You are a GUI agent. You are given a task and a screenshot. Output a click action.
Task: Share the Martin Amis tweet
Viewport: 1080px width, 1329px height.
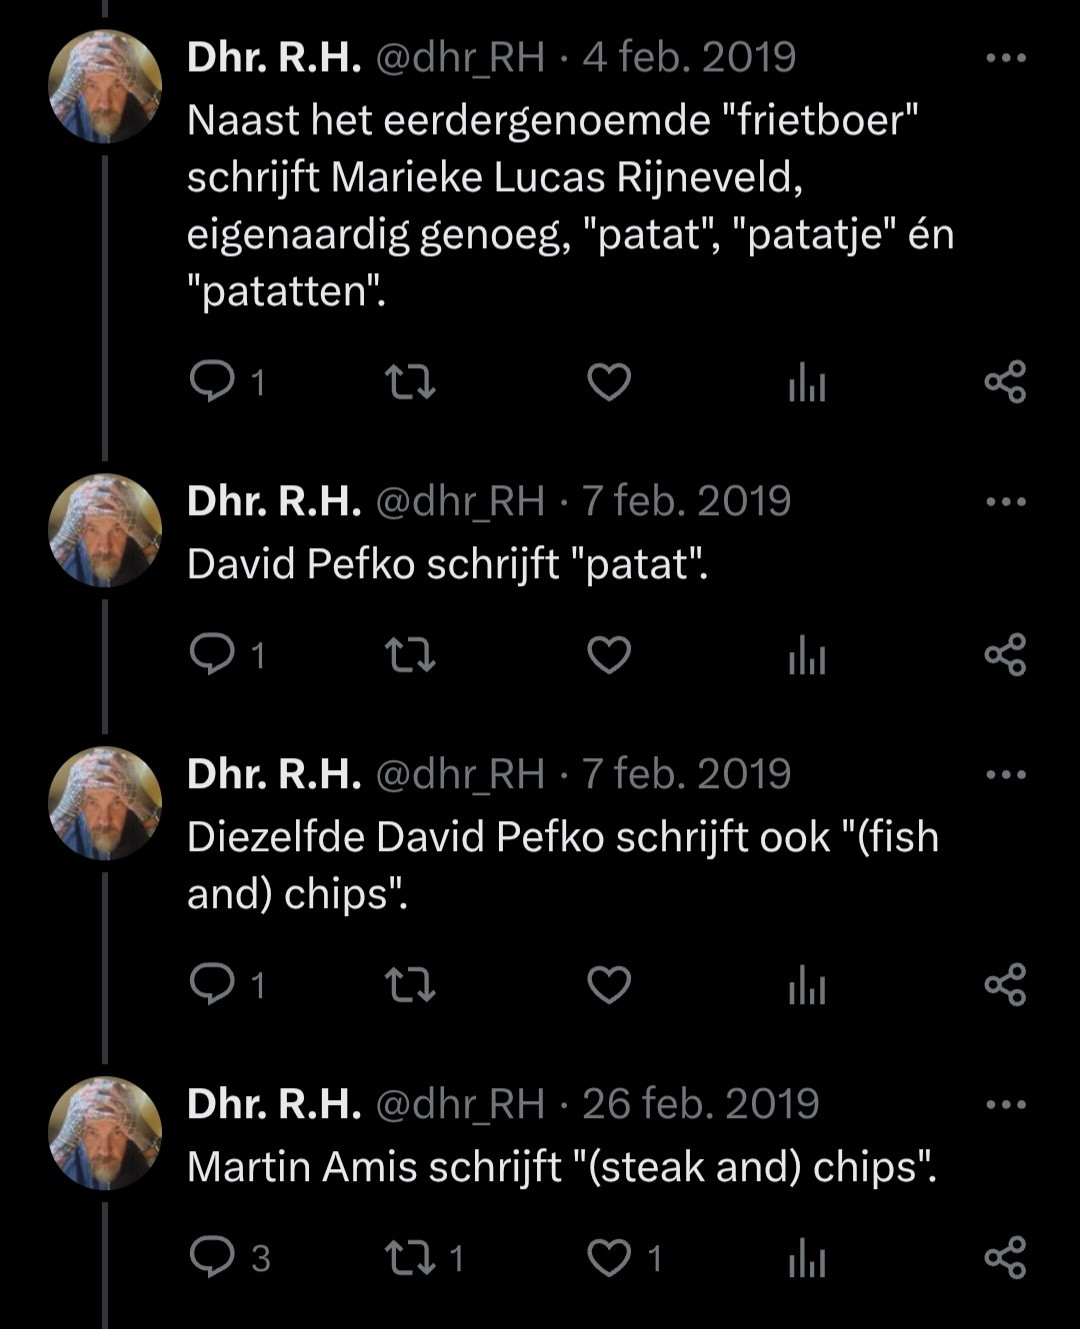click(1005, 1257)
